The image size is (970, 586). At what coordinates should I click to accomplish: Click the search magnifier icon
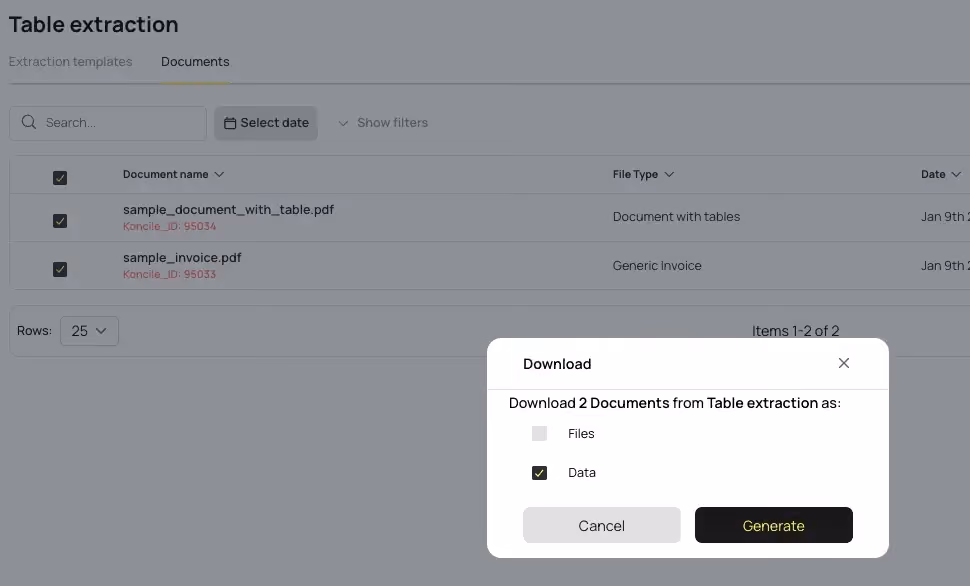point(28,122)
